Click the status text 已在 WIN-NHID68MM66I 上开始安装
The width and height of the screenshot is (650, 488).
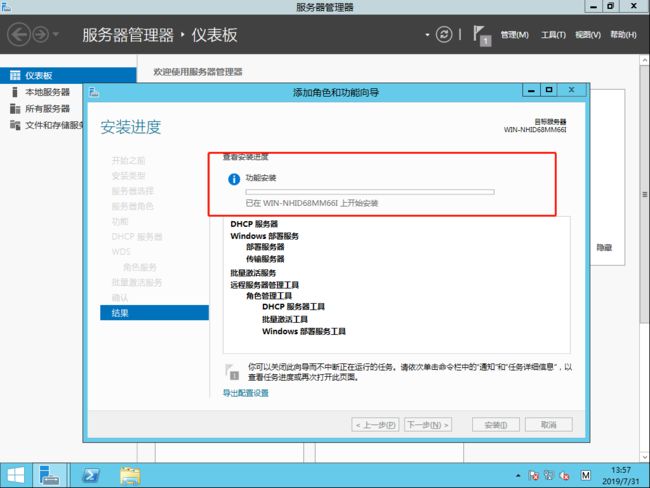pos(312,203)
